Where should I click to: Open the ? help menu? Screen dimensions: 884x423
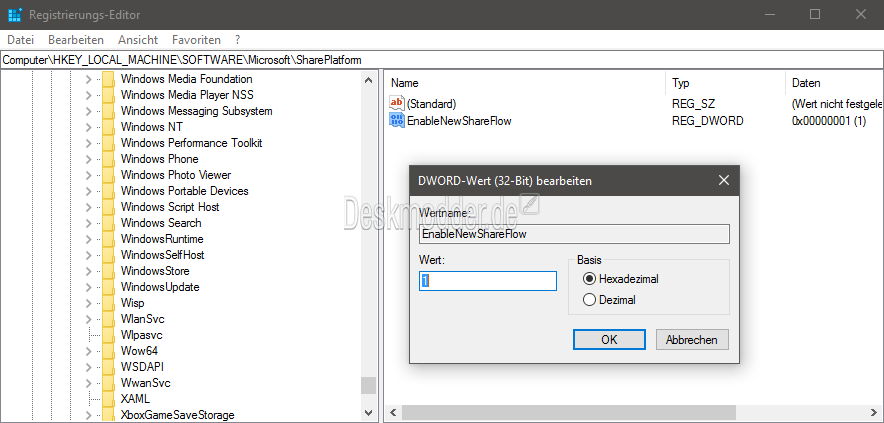pos(238,40)
